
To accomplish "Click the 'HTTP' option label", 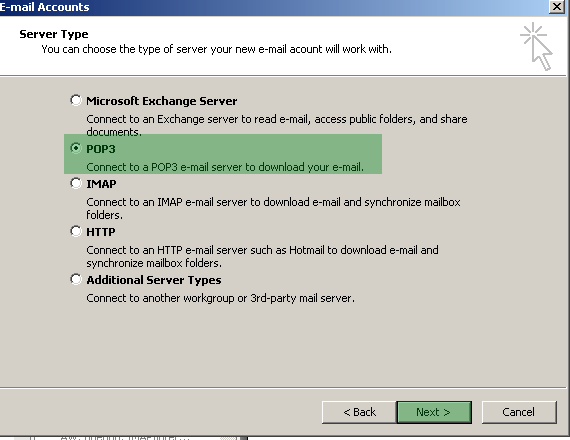I will (101, 232).
